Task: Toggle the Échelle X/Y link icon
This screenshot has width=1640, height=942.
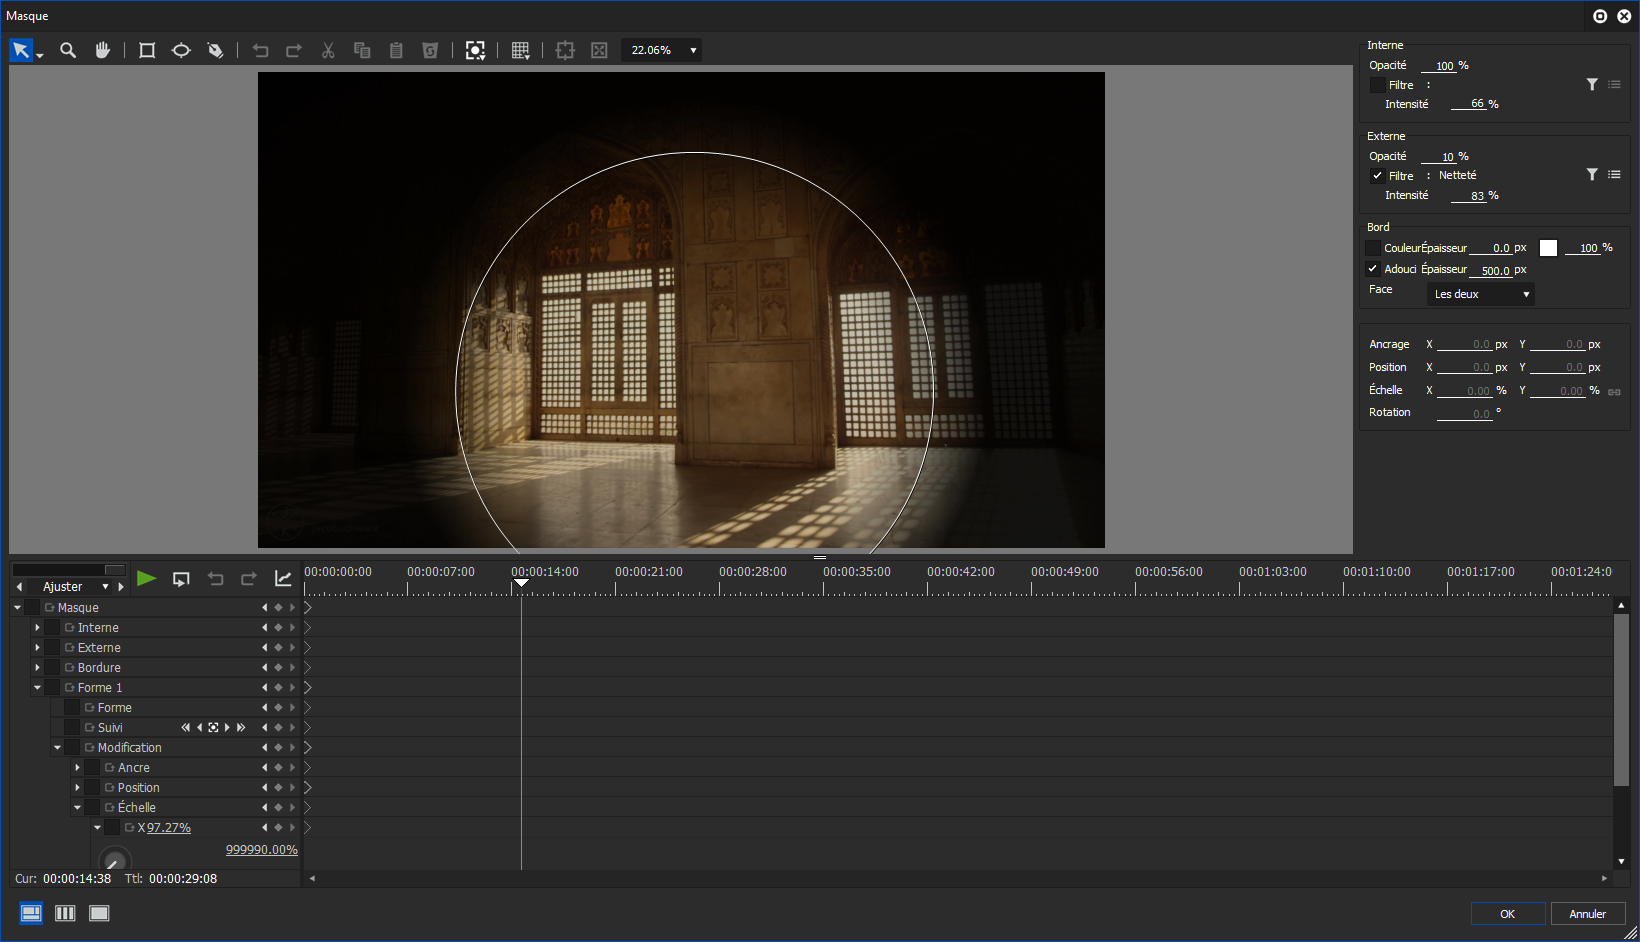Action: [x=1614, y=391]
